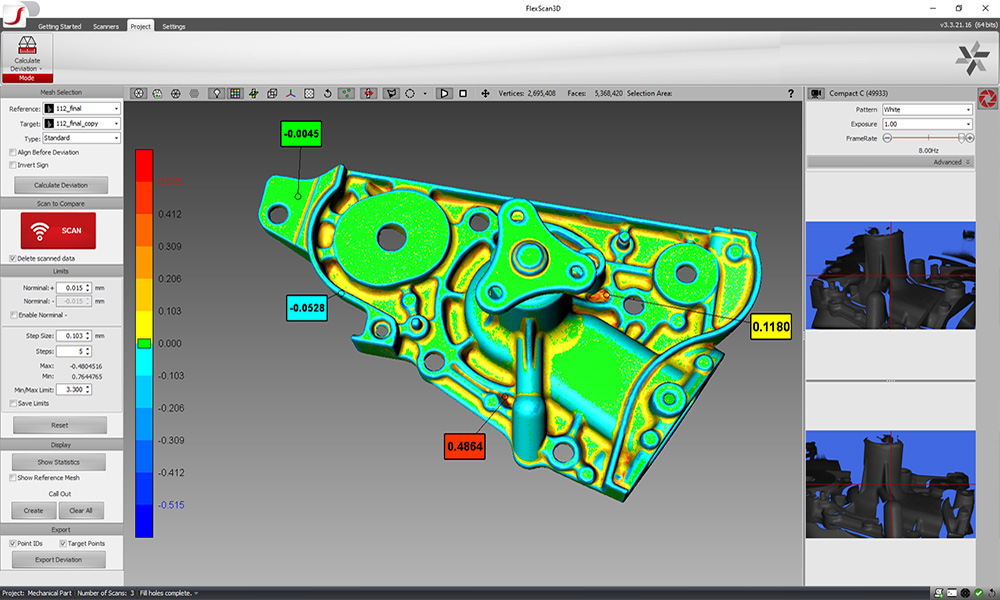The height and width of the screenshot is (600, 1000).
Task: Click the four-arrow move icon in viewport toolbar
Action: pos(486,93)
